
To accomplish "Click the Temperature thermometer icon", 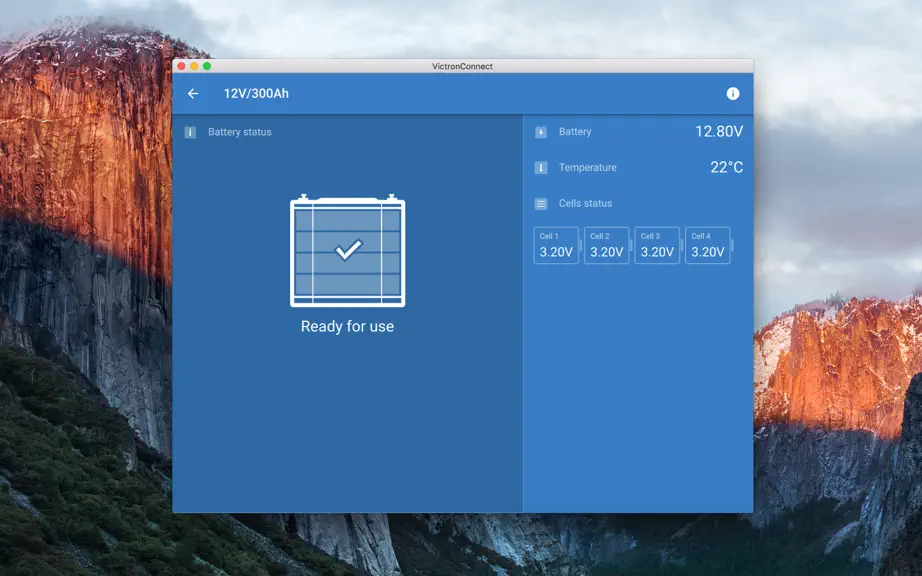I will pyautogui.click(x=541, y=168).
